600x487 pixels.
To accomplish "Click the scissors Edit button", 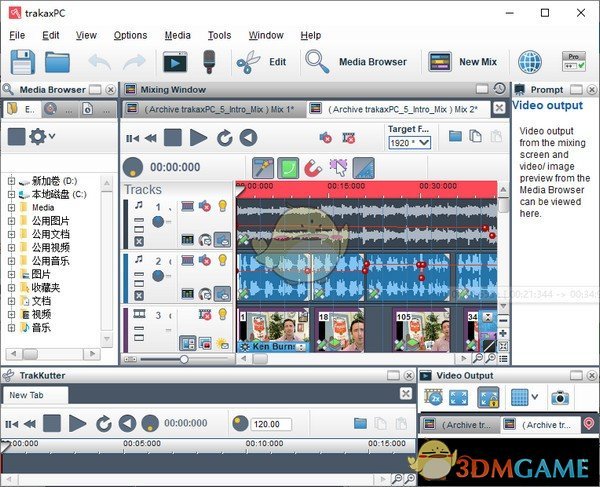I will coord(261,62).
